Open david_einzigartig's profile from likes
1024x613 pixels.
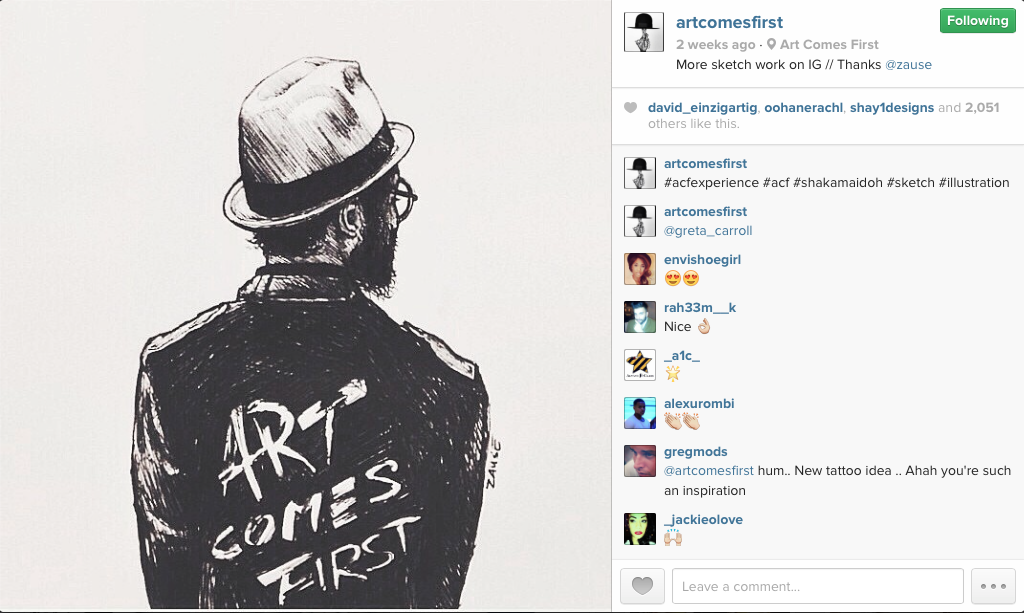point(702,108)
